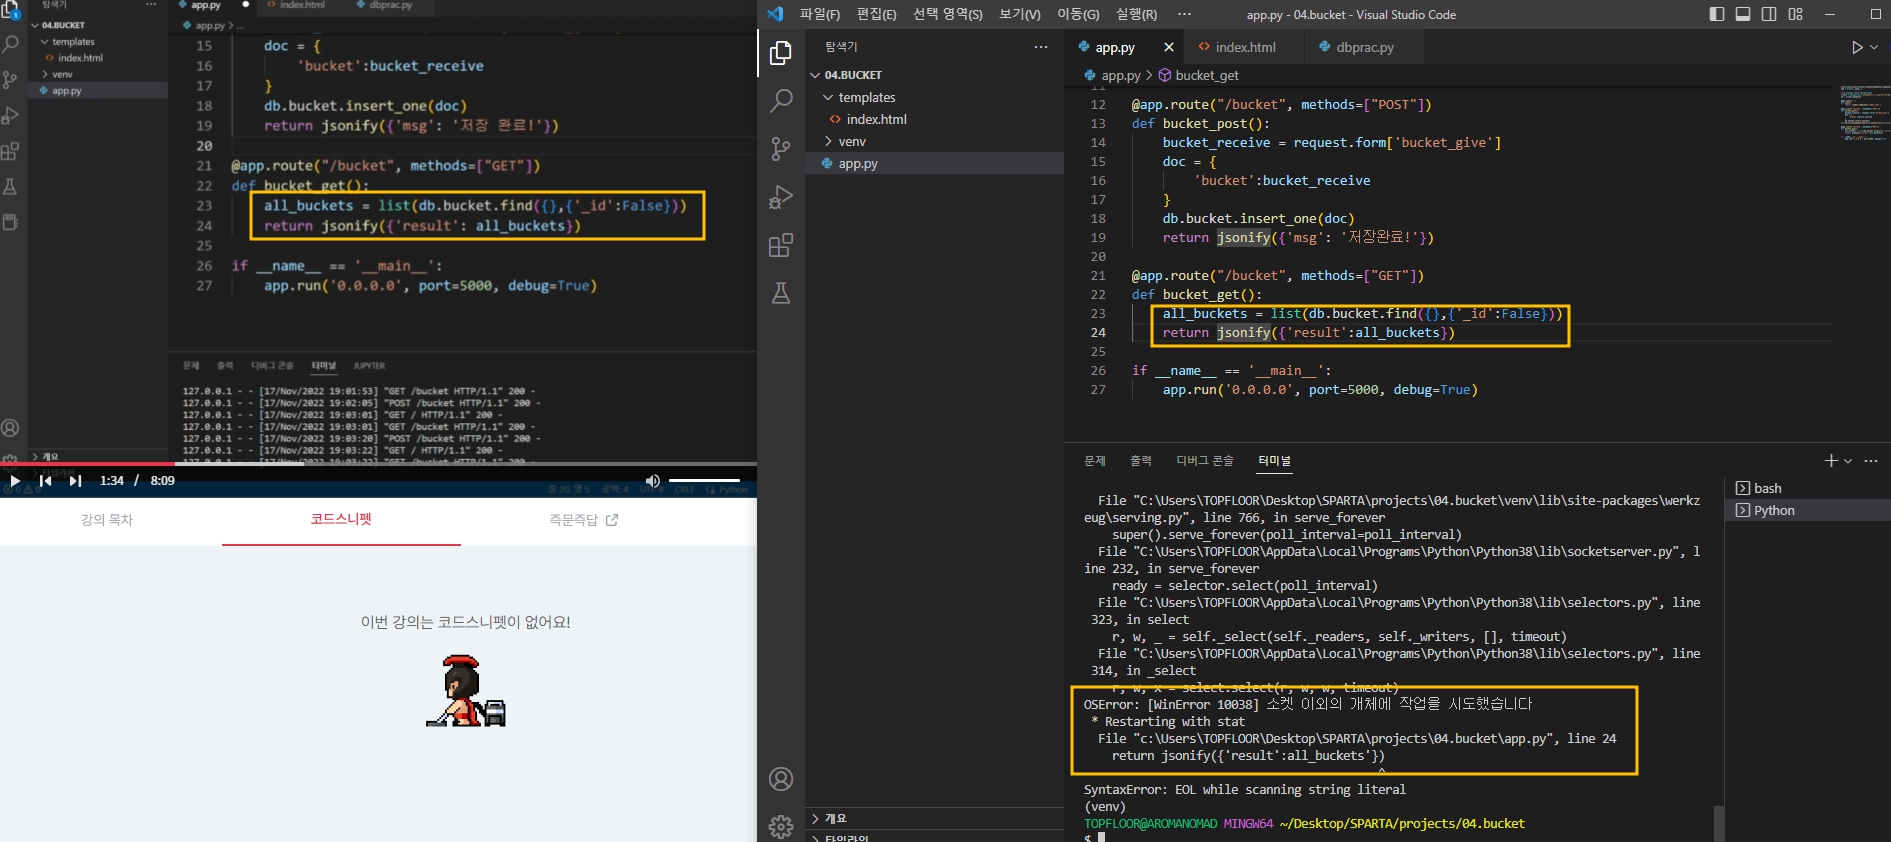The height and width of the screenshot is (842, 1891).
Task: Open the 이동(G) menu
Action: [1078, 14]
